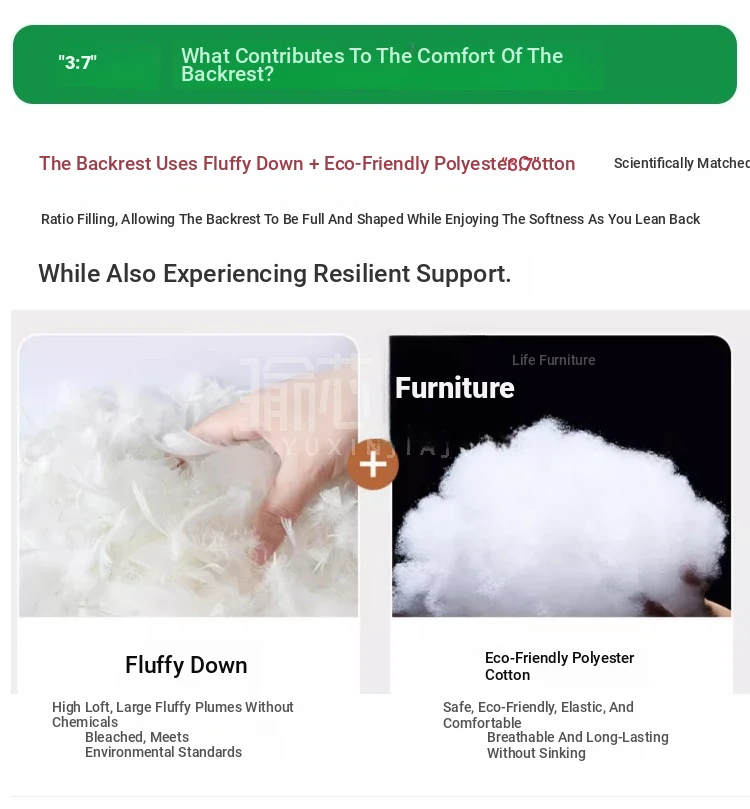The width and height of the screenshot is (750, 809).
Task: Click the green backrest comfort banner
Action: [x=375, y=64]
